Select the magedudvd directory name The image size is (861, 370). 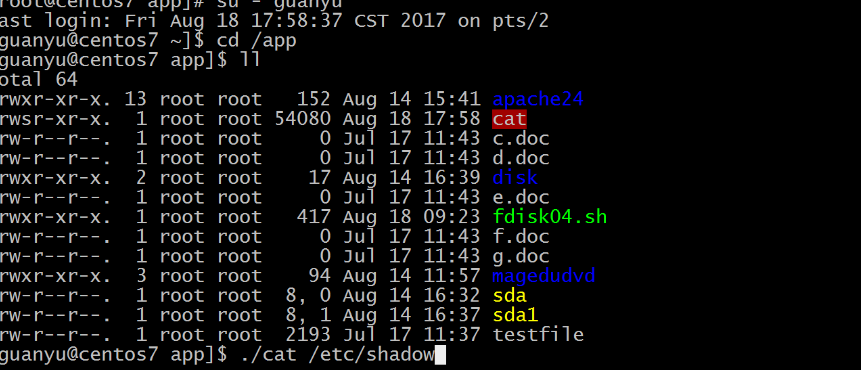point(544,276)
